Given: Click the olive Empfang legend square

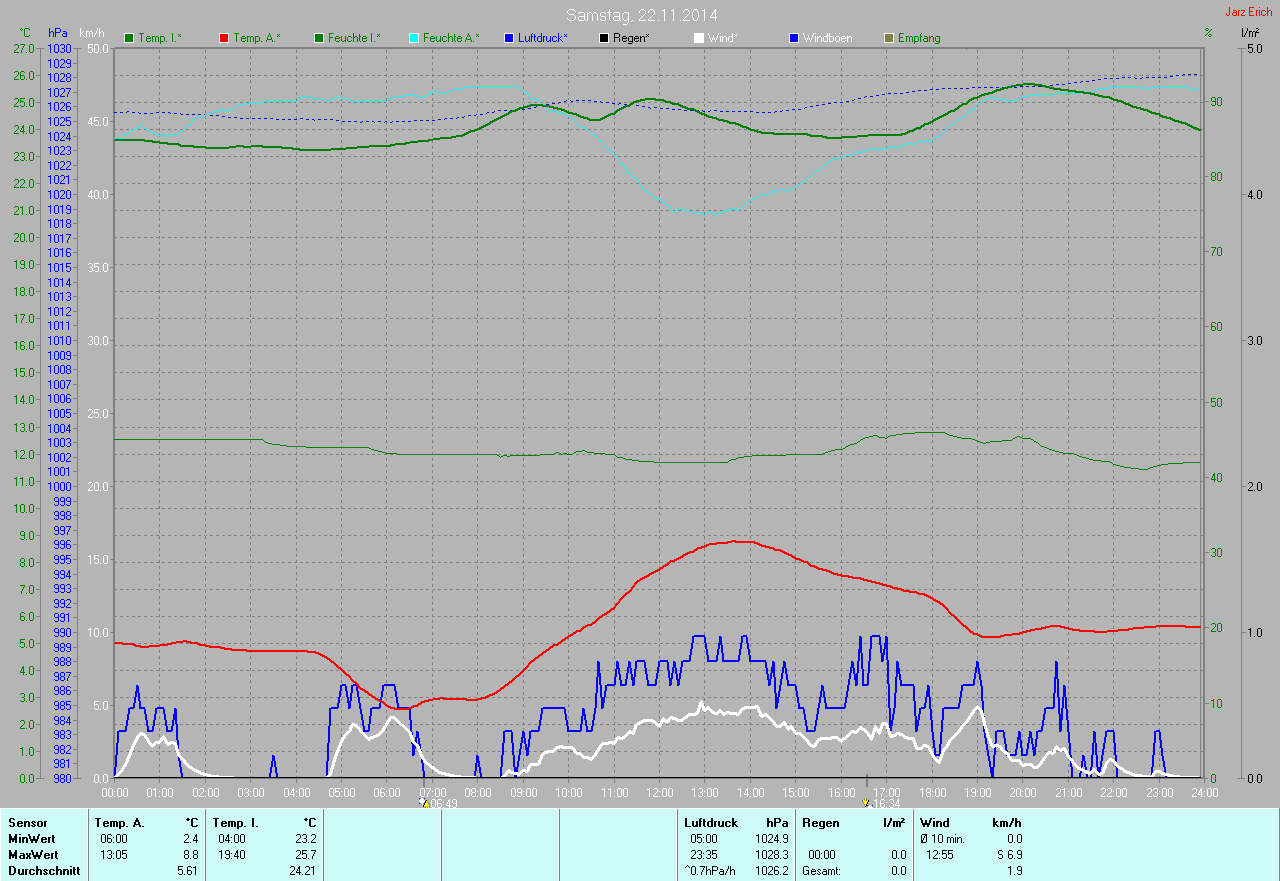Looking at the screenshot, I should click(x=889, y=38).
